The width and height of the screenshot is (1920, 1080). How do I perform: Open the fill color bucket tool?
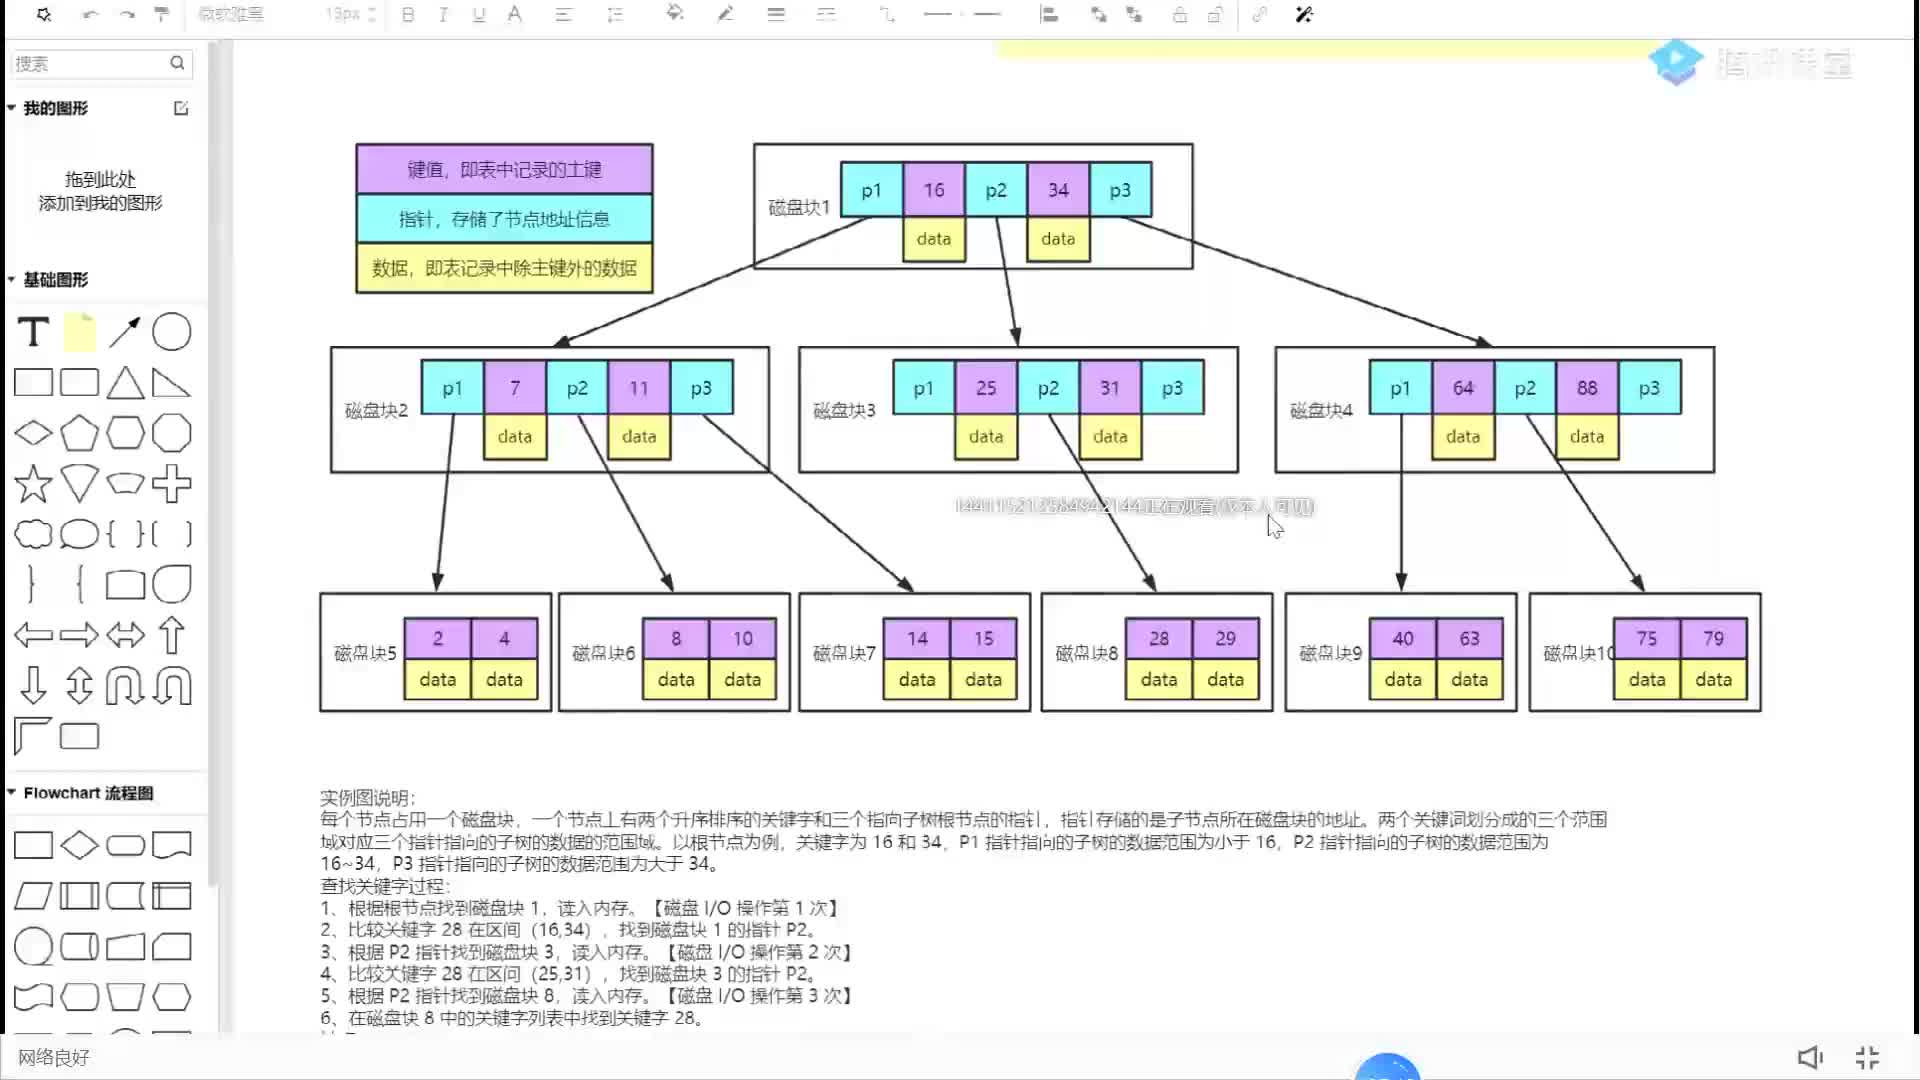675,14
